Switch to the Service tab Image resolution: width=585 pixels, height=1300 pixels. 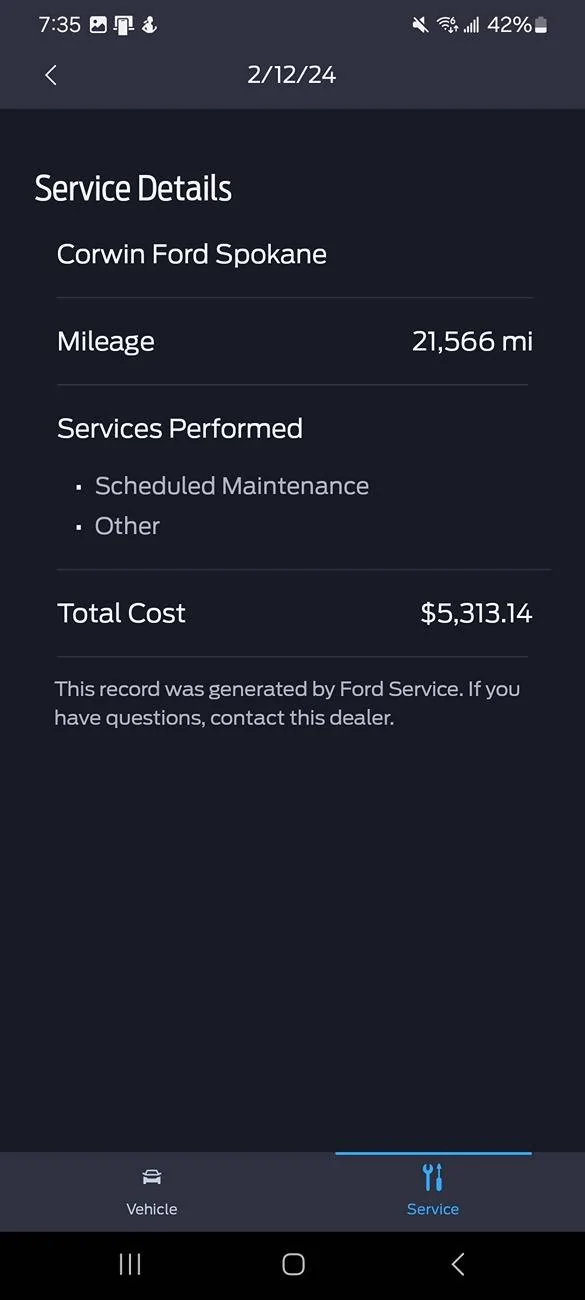(433, 1191)
